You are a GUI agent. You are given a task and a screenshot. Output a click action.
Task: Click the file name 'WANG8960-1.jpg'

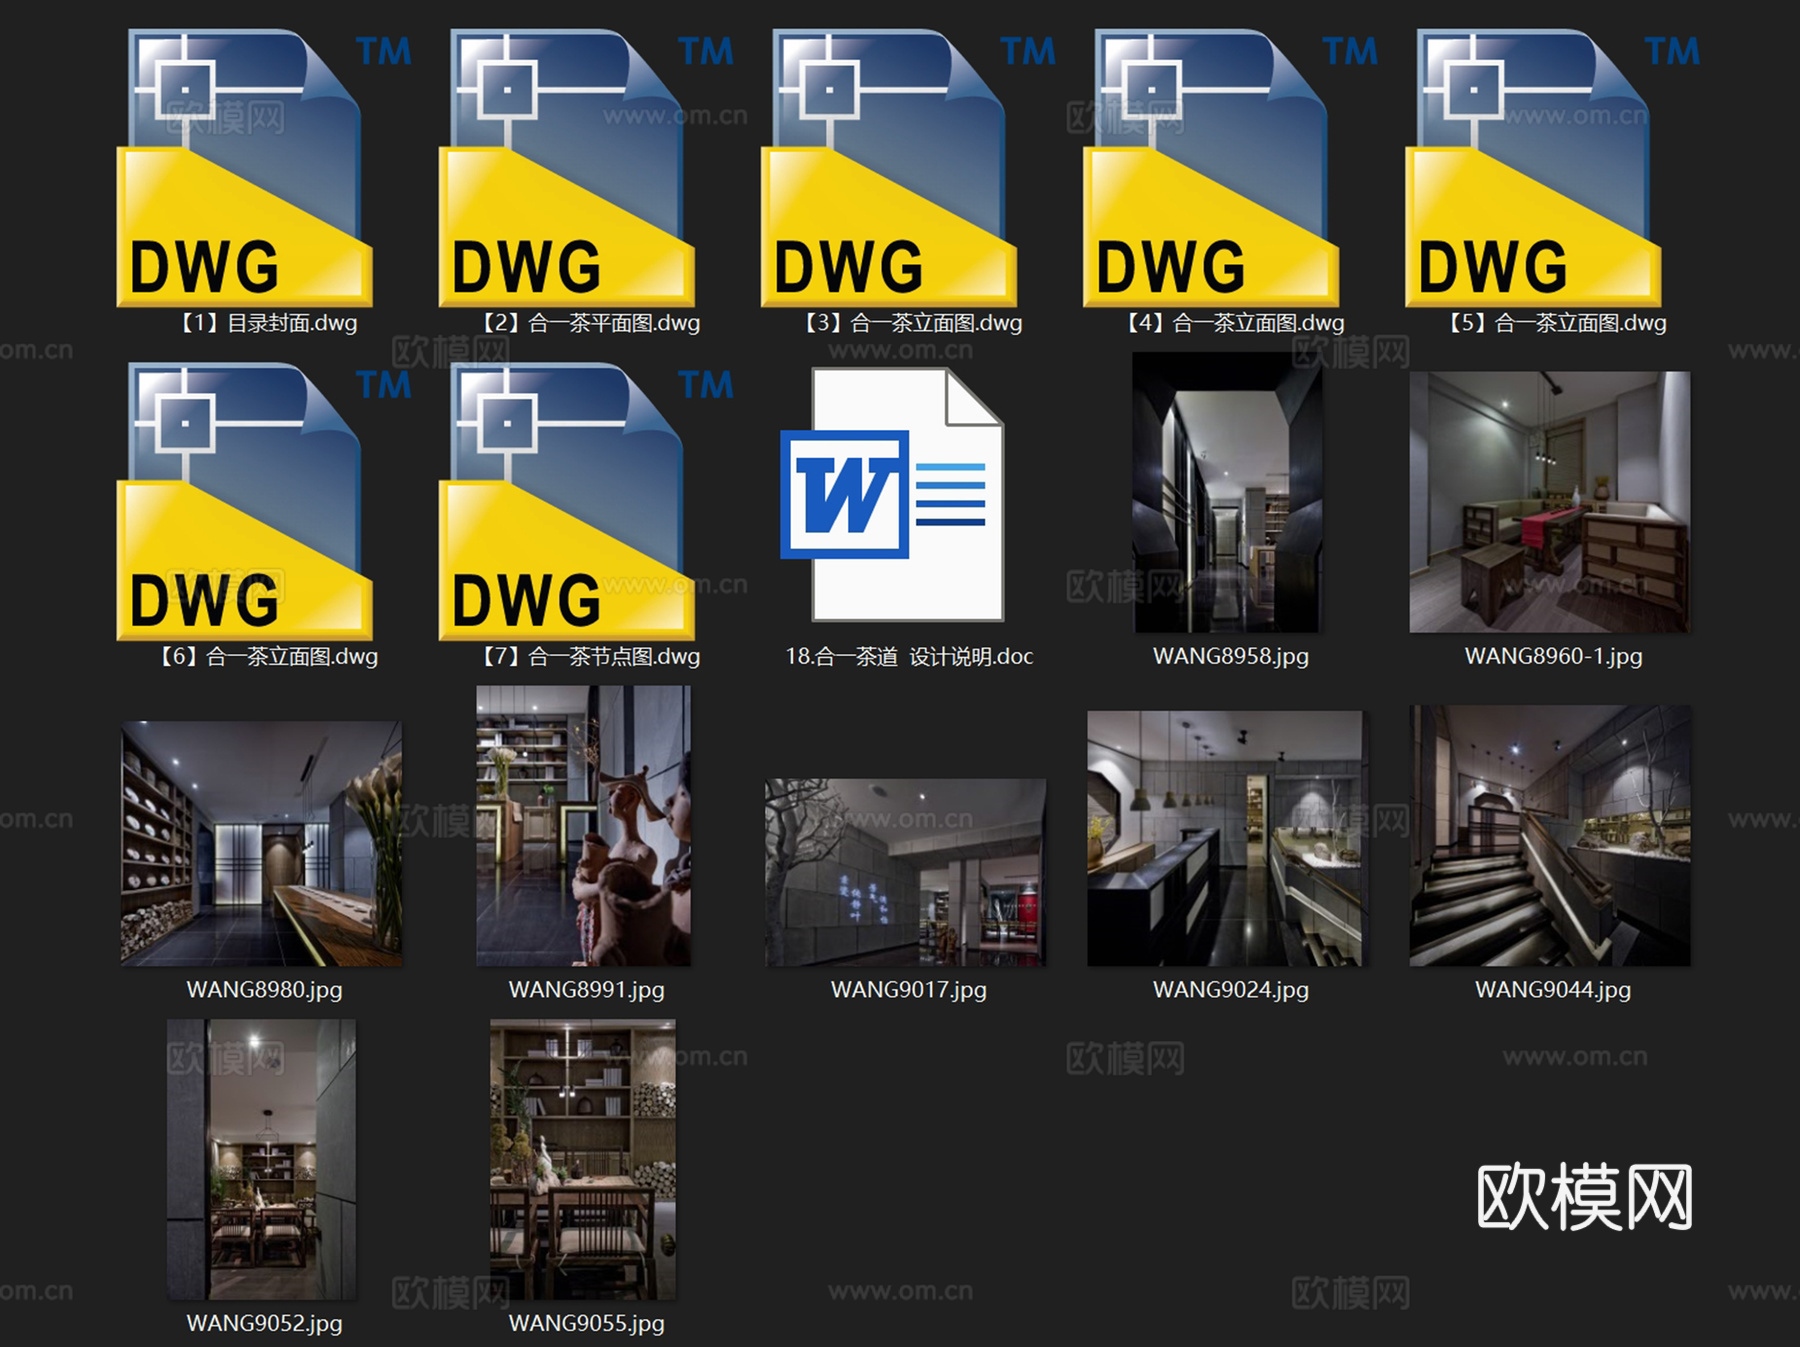[x=1554, y=656]
